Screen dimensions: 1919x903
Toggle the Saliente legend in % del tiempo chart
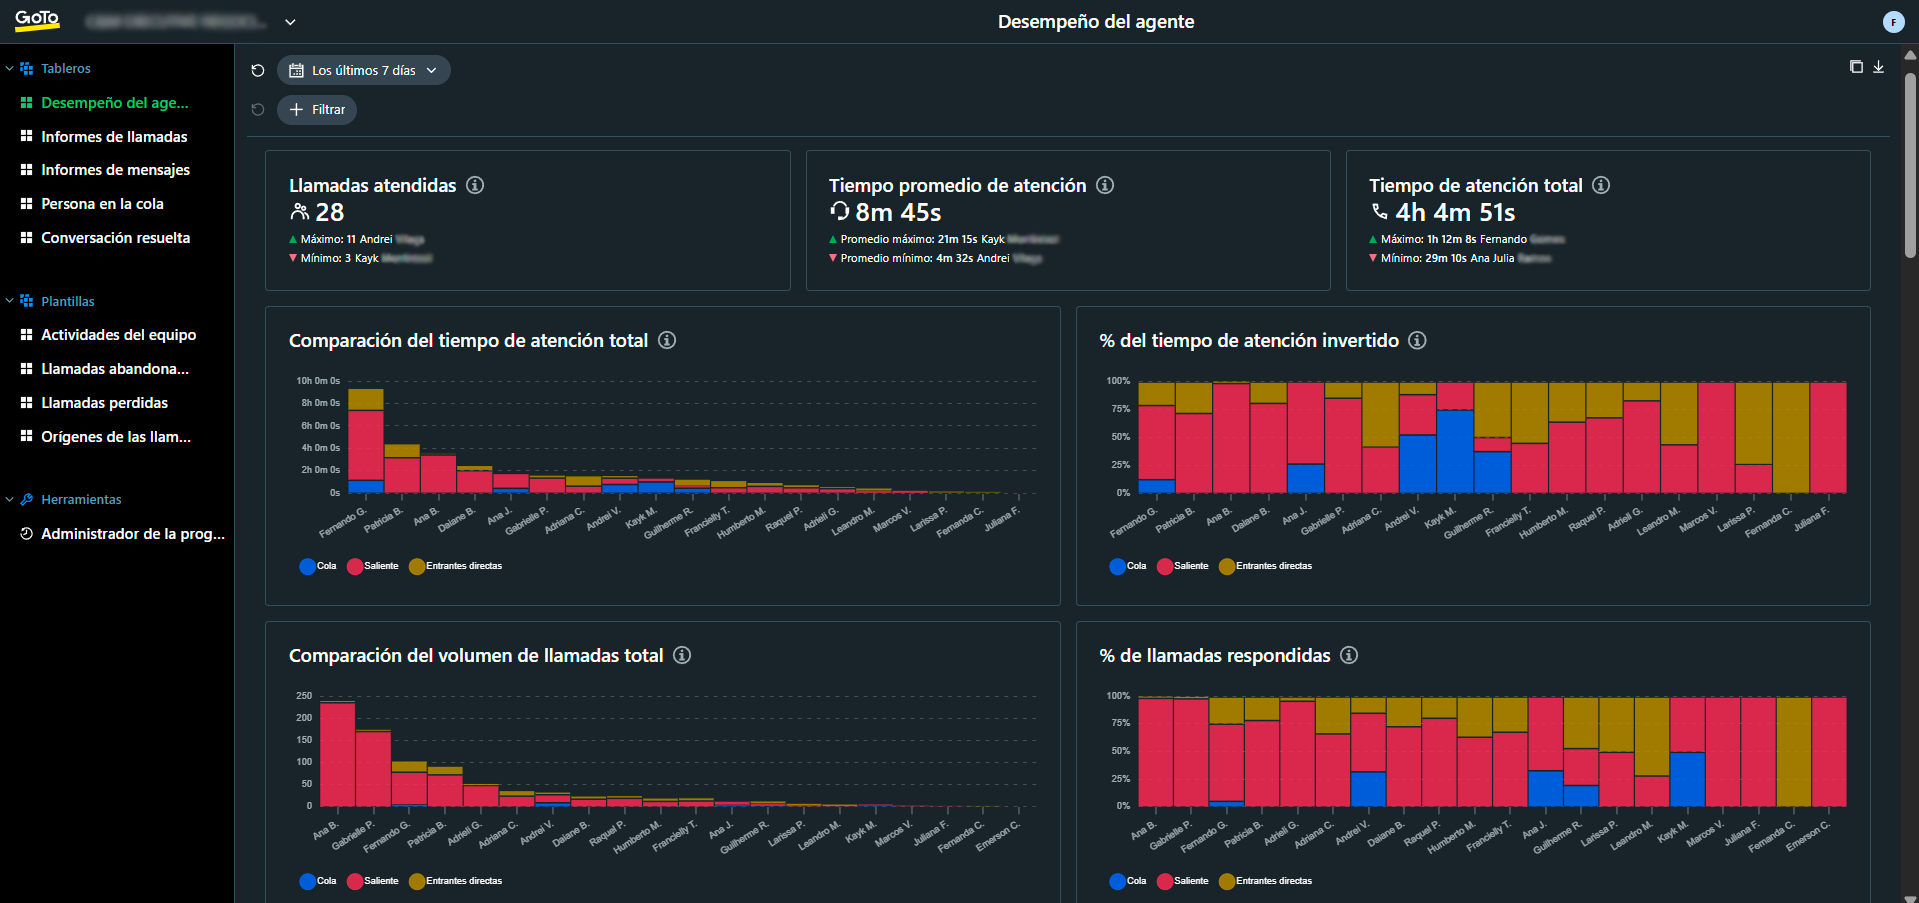point(1183,566)
